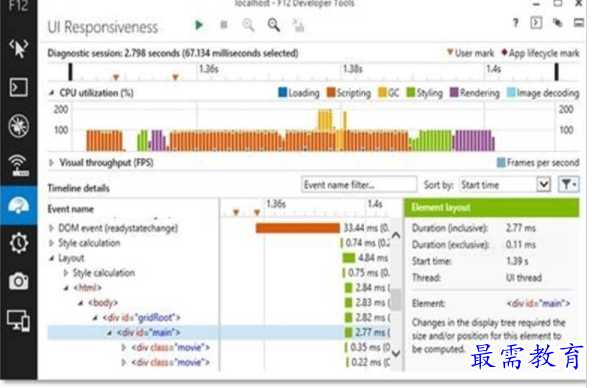Image resolution: width=592 pixels, height=388 pixels.
Task: Click the Duration (inclusive) 2.77 ms value
Action: click(521, 228)
